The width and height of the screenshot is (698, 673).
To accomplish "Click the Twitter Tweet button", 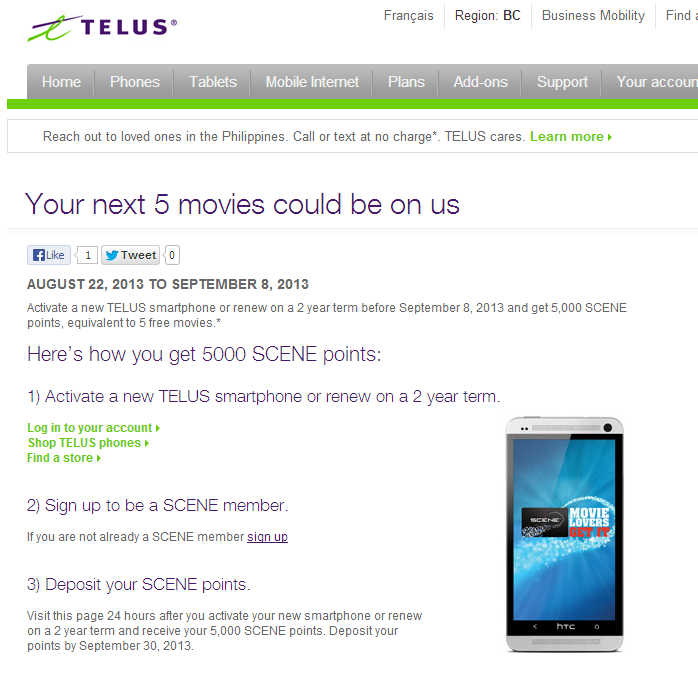I will pos(130,255).
